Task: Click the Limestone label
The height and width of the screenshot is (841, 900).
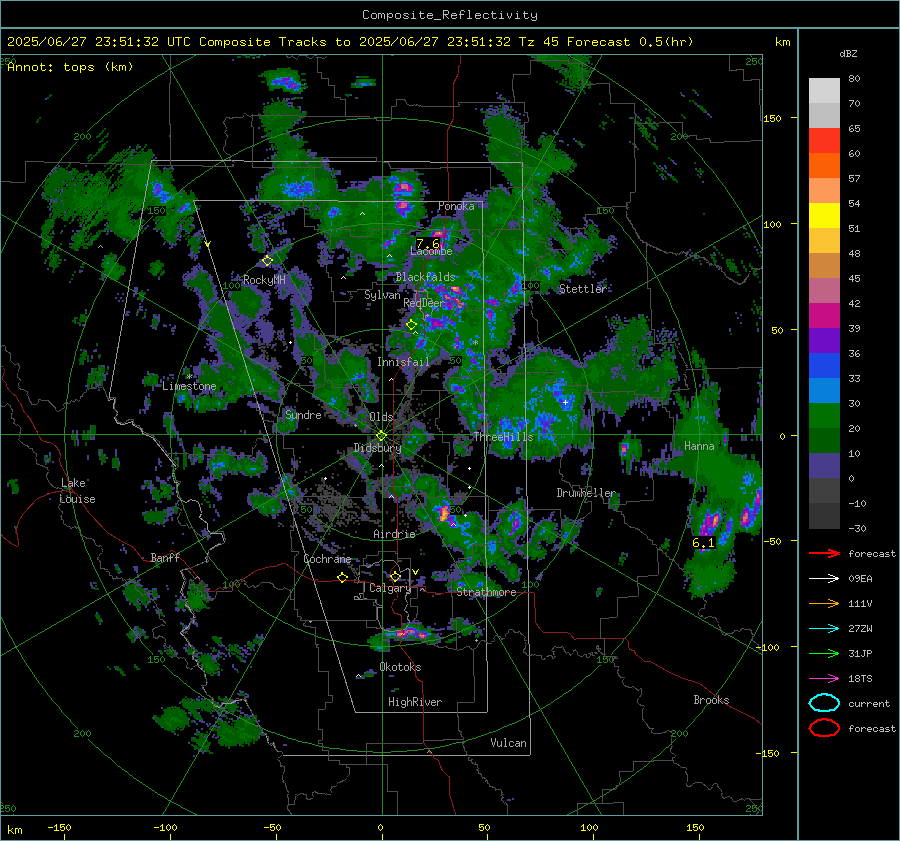Action: click(189, 386)
